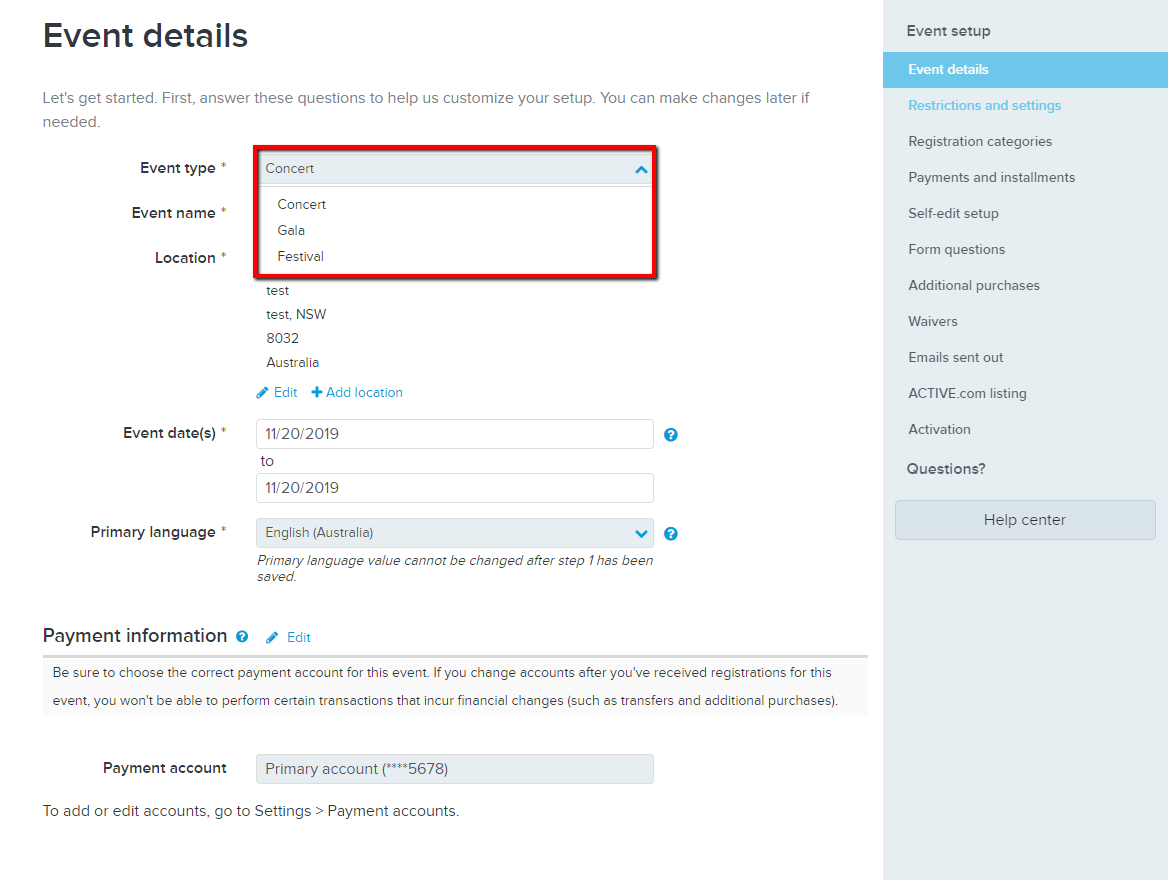Open the Primary language dropdown
The image size is (1171, 880).
click(x=455, y=533)
